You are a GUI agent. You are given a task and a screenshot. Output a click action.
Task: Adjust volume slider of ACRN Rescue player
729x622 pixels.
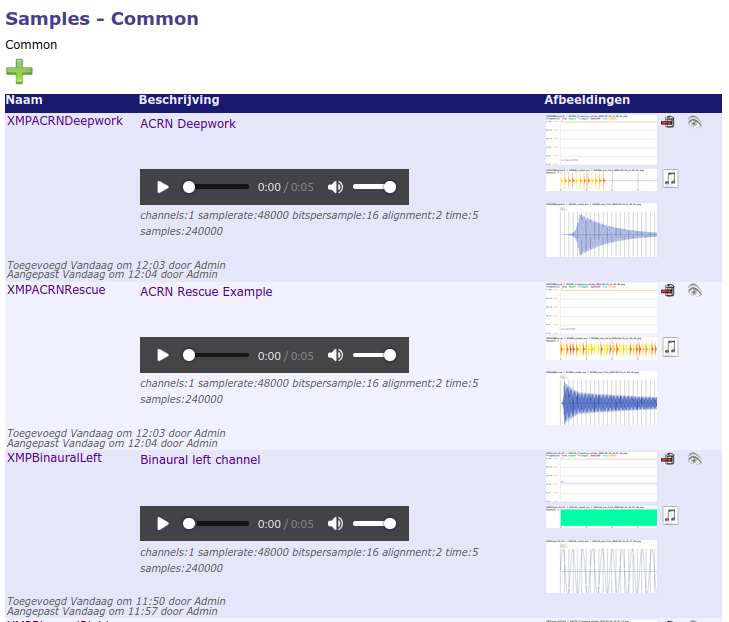click(375, 355)
